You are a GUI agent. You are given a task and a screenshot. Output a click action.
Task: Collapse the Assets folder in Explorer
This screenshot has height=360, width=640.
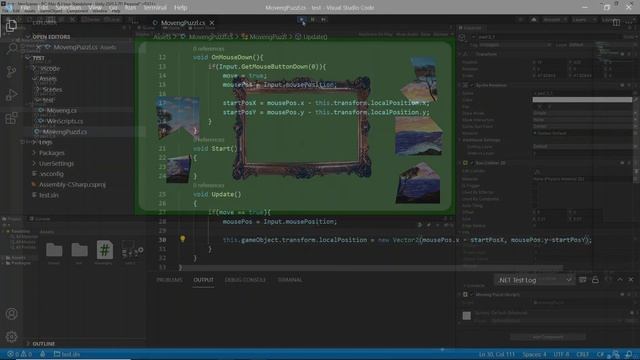pyautogui.click(x=48, y=79)
